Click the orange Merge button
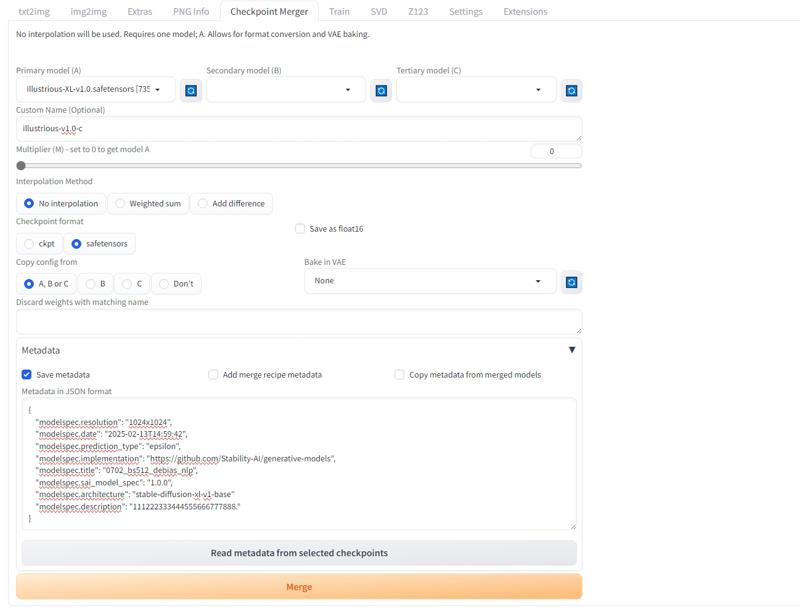Viewport: 800px width, 611px height. click(299, 587)
